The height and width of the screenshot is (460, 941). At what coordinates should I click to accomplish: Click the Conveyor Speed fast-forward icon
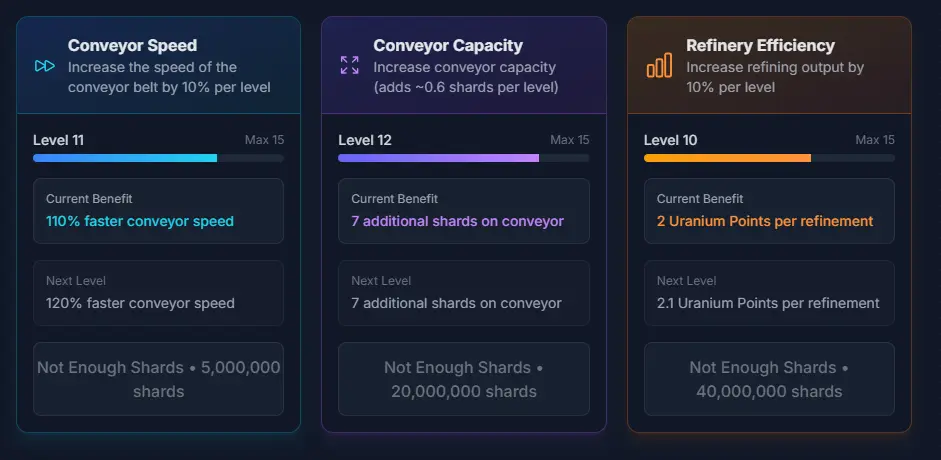click(45, 66)
